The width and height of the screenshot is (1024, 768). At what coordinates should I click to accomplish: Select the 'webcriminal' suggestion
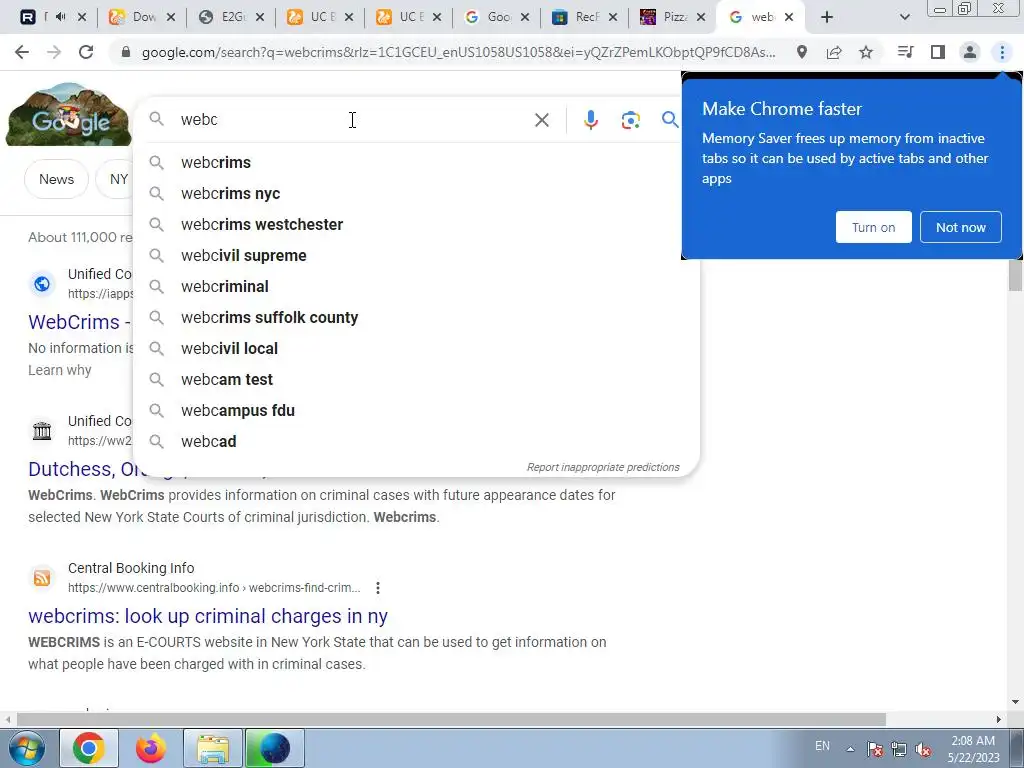click(x=416, y=287)
